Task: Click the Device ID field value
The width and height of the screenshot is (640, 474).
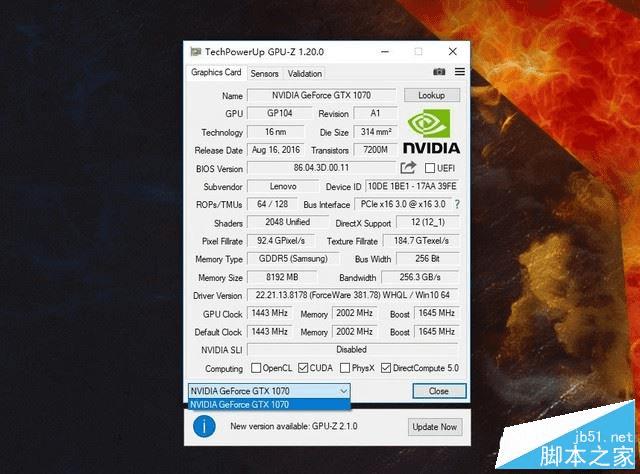Action: [412, 186]
